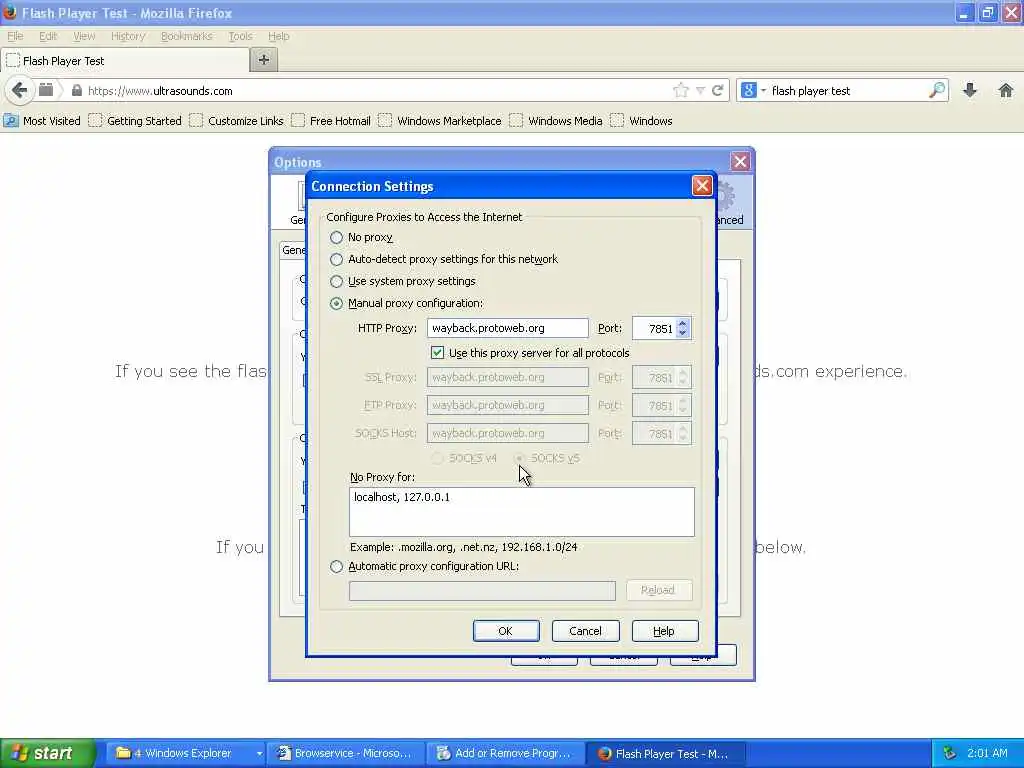The width and height of the screenshot is (1024, 768).
Task: Click the Firefox address URL field
Action: click(x=377, y=91)
